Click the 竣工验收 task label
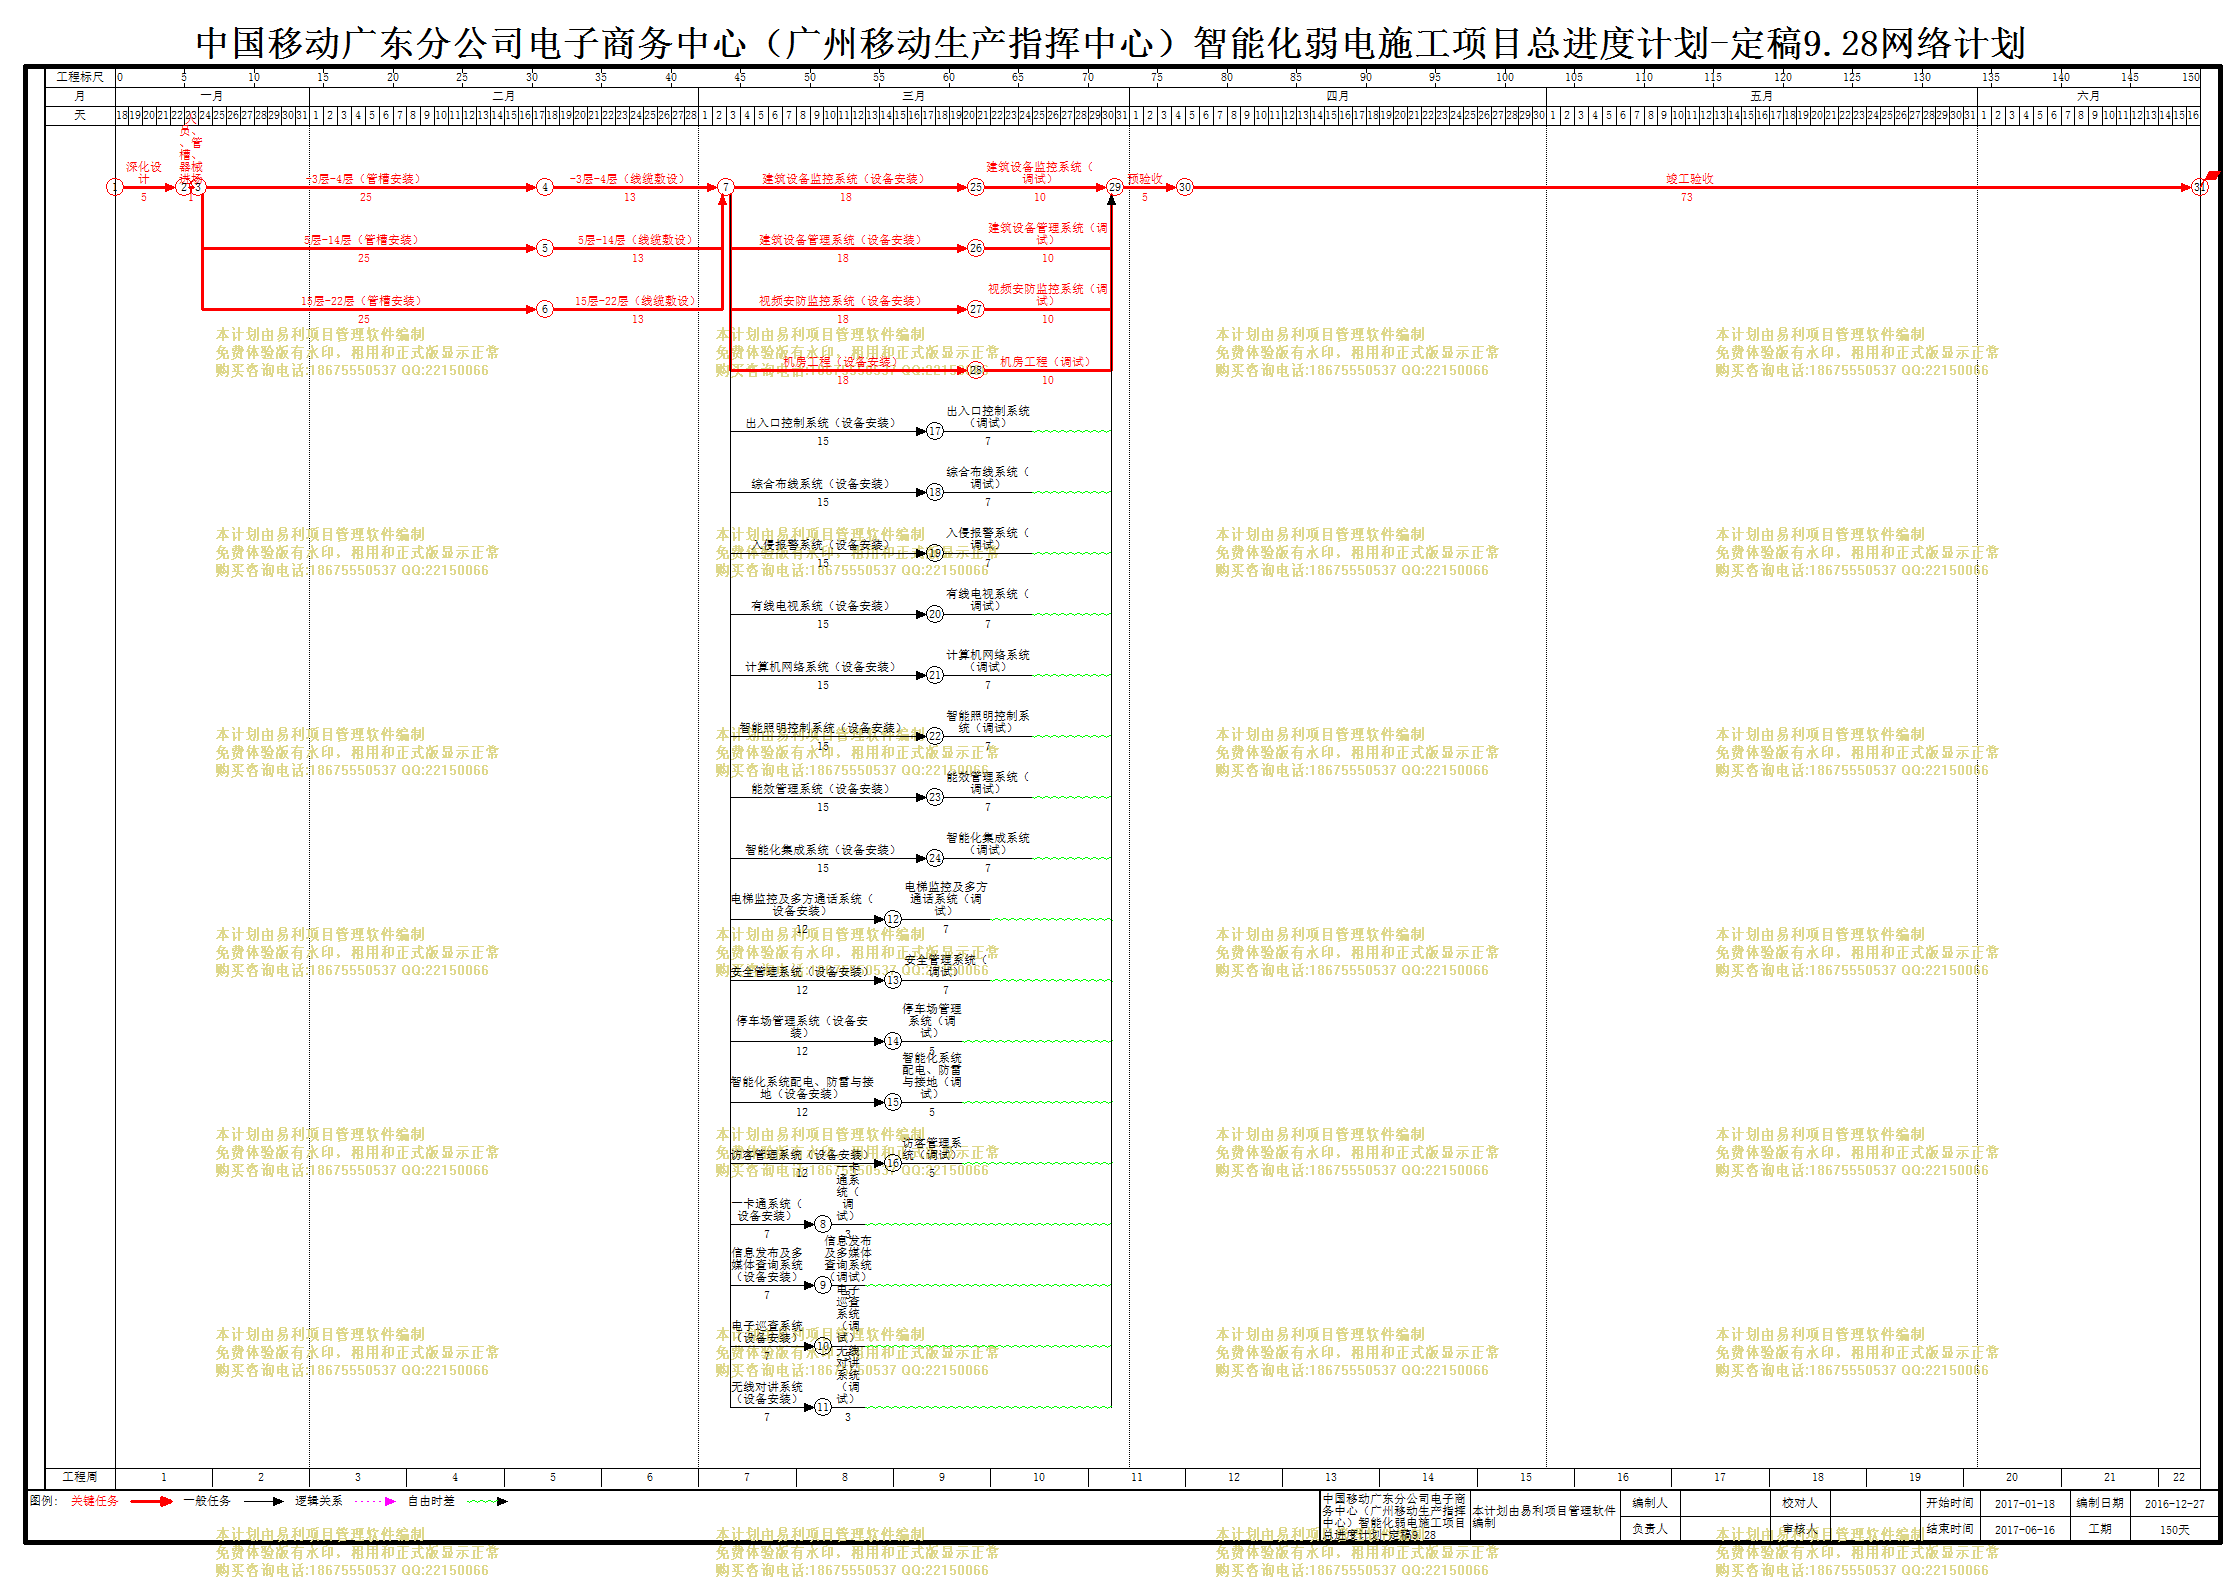This screenshot has width=2224, height=1577. coord(1690,179)
